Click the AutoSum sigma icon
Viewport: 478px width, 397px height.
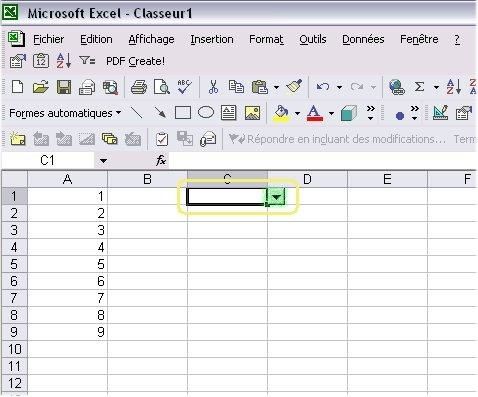pos(420,87)
